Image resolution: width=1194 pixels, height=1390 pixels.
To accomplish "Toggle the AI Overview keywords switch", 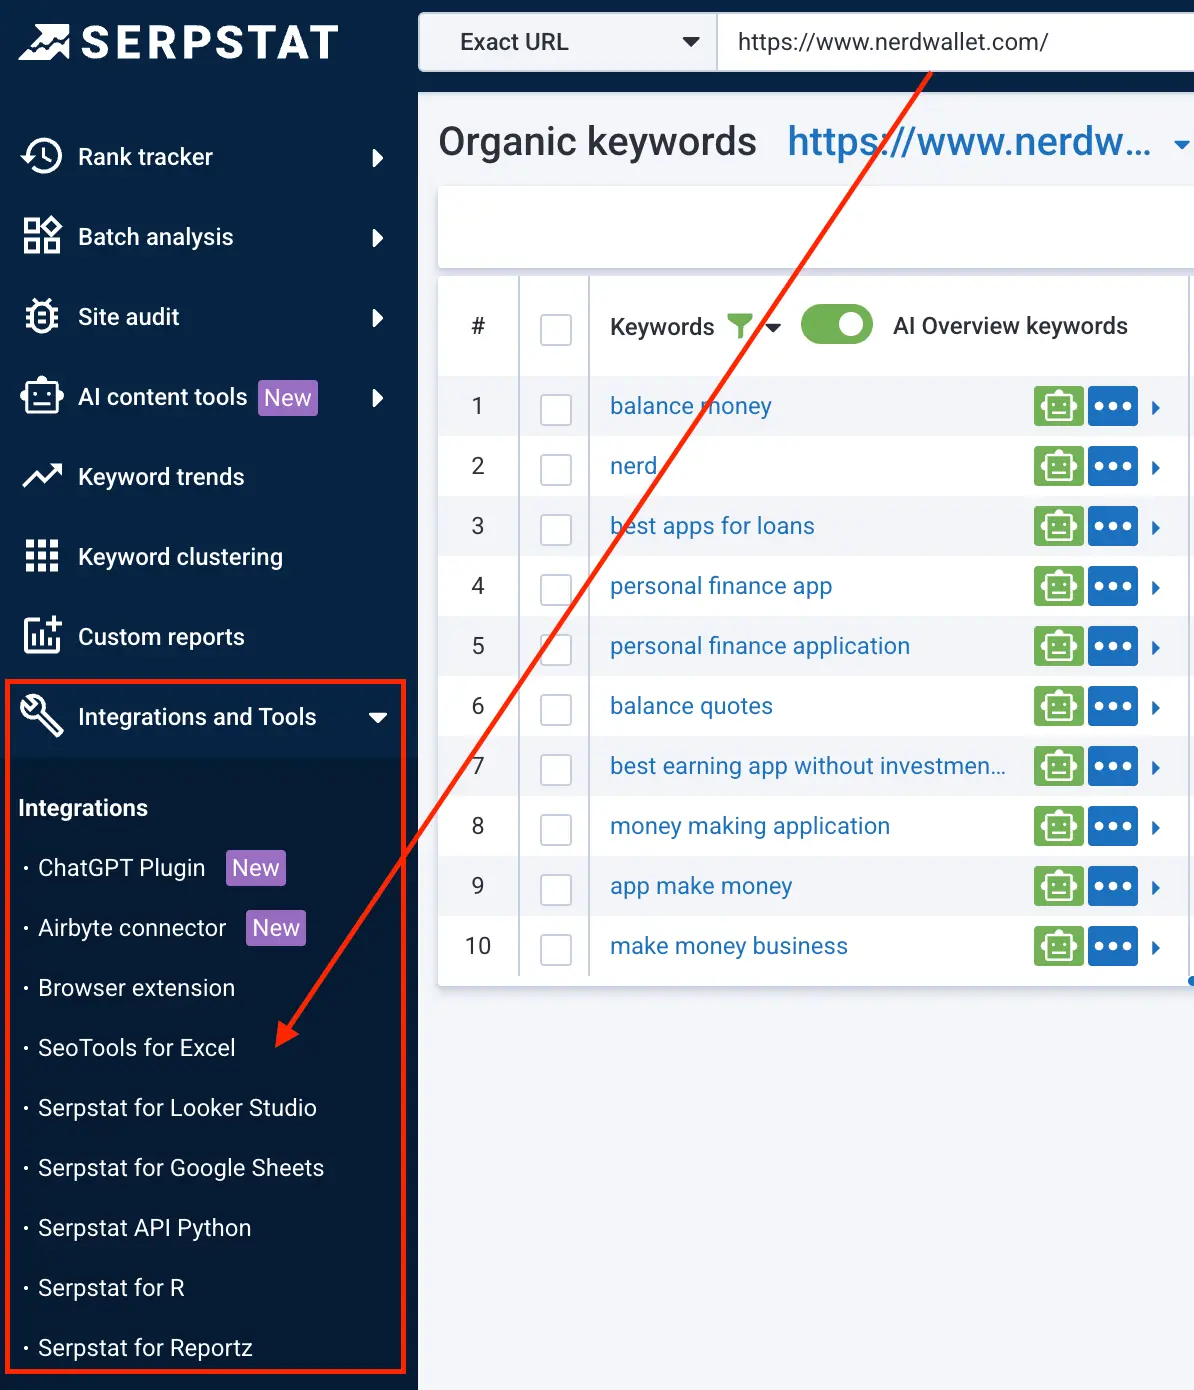I will pos(837,325).
